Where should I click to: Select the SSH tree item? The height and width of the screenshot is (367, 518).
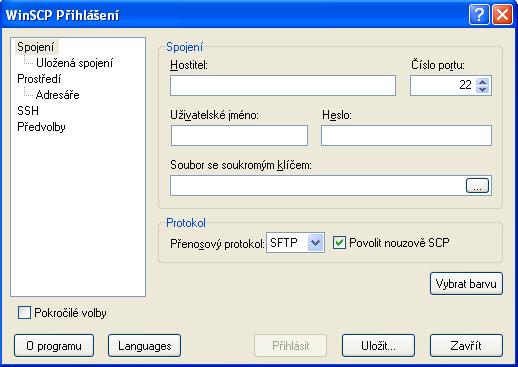[x=28, y=111]
